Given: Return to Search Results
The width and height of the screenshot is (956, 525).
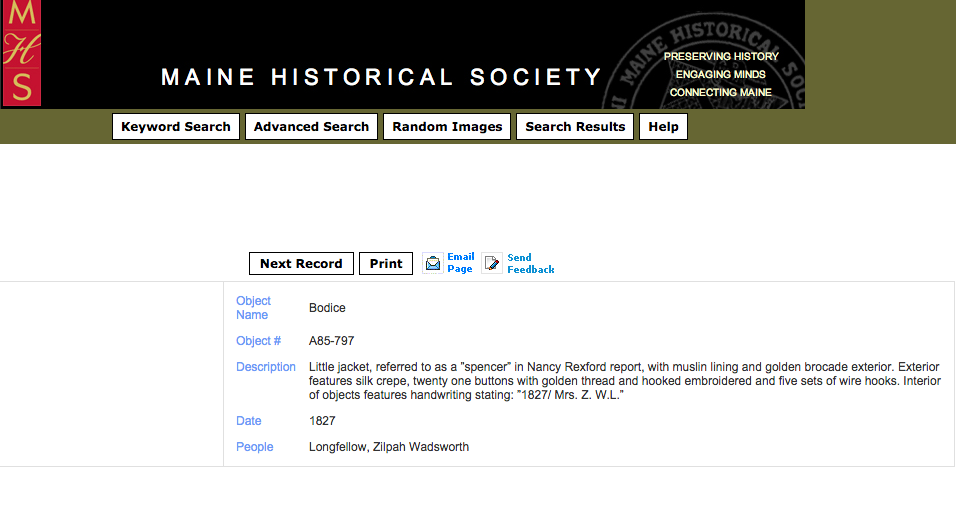Looking at the screenshot, I should click(x=575, y=127).
